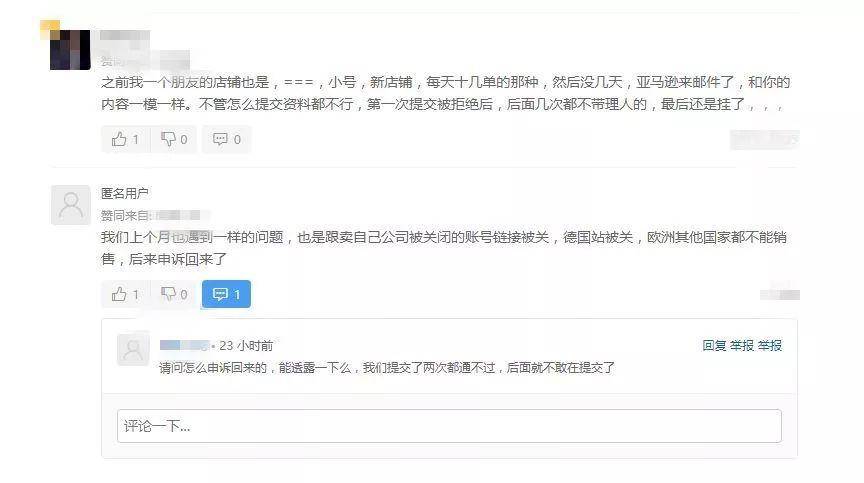Click the reply text starting with 请问怎么申诉回来的
This screenshot has height=483, width=864.
coord(387,367)
